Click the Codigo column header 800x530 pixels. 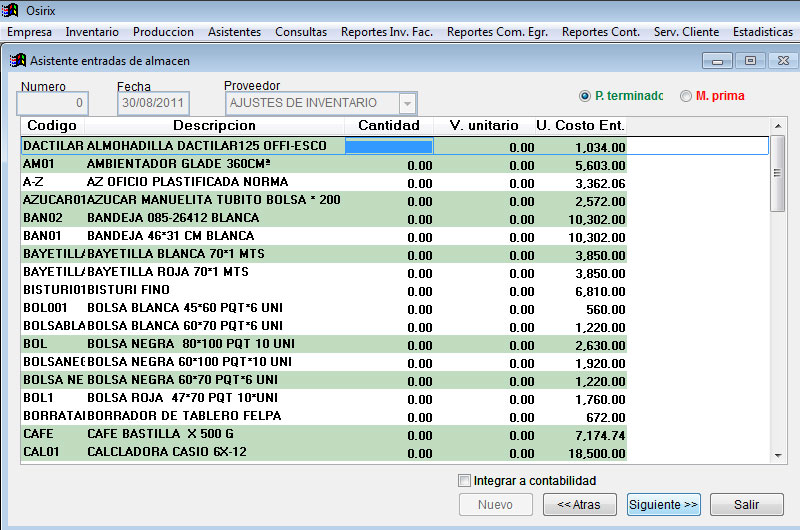click(x=52, y=125)
